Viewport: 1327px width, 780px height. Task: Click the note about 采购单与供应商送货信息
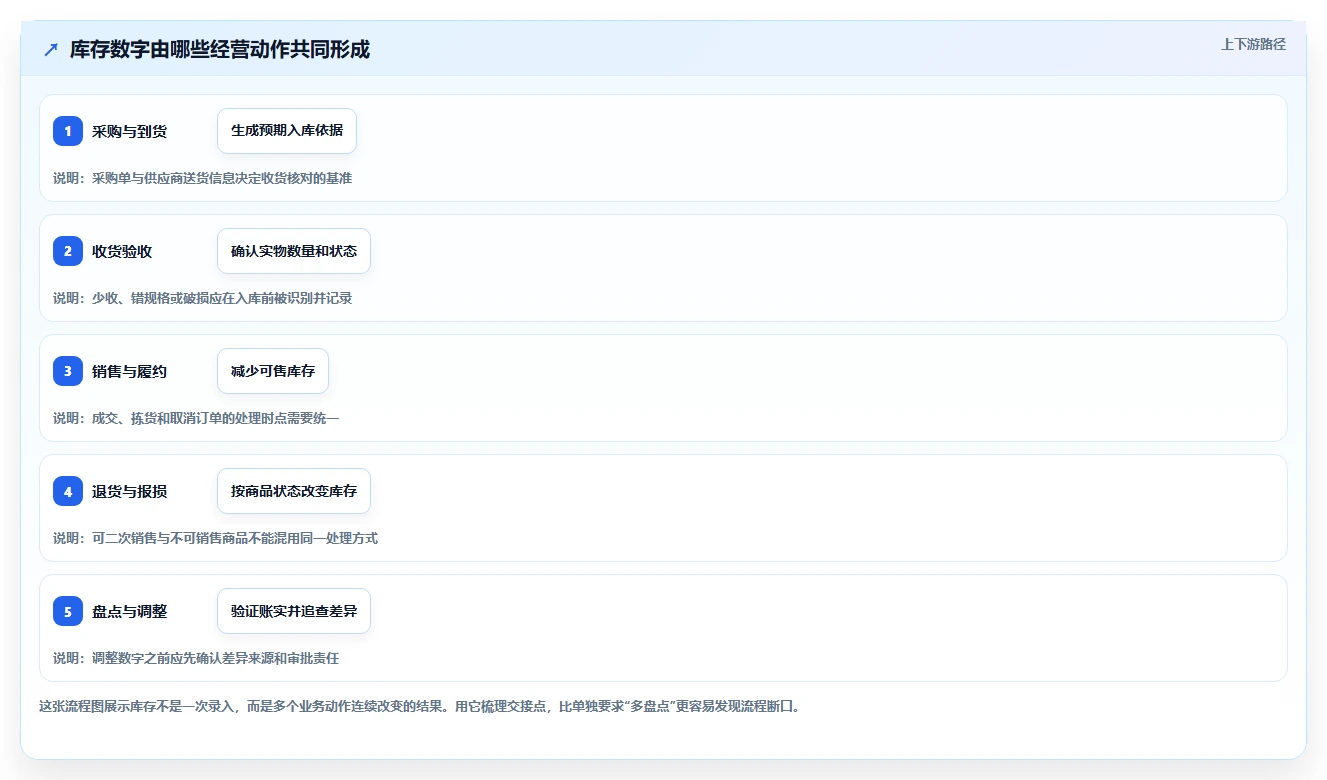(202, 178)
